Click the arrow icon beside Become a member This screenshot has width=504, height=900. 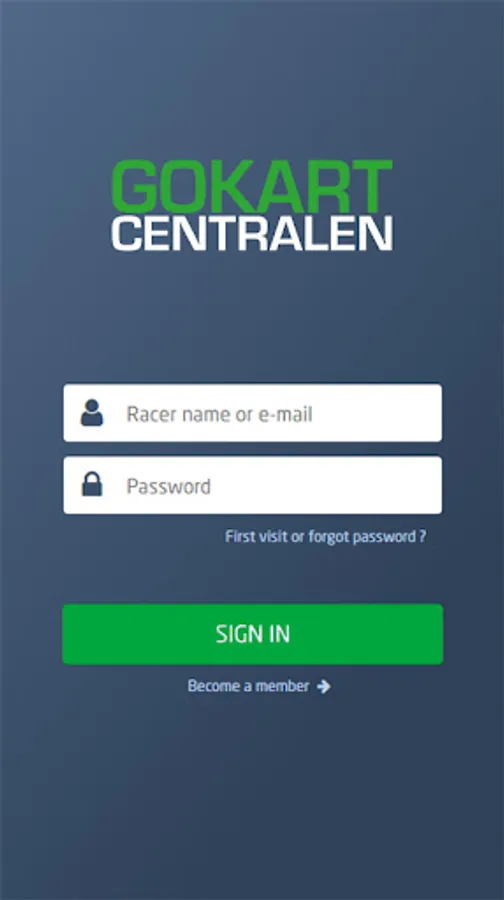[x=324, y=686]
